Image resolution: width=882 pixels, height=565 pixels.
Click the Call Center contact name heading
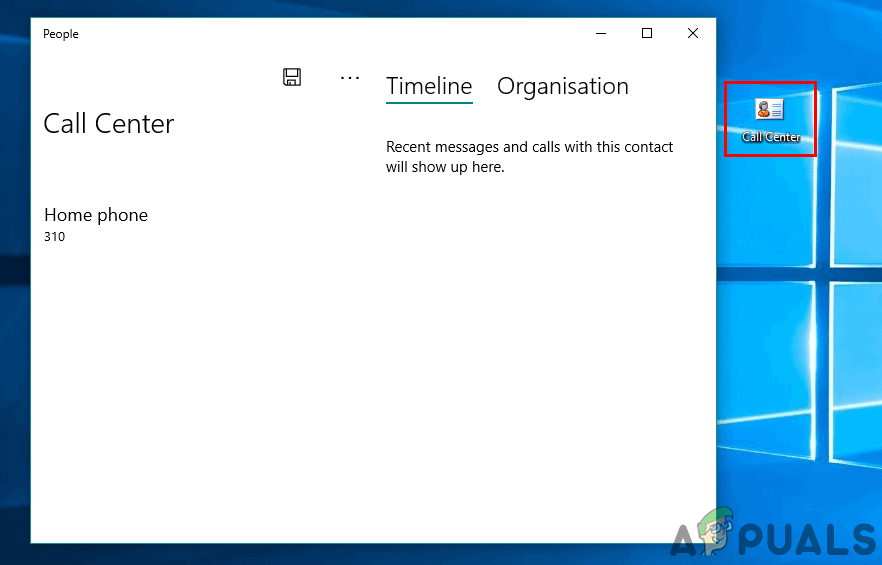(109, 123)
